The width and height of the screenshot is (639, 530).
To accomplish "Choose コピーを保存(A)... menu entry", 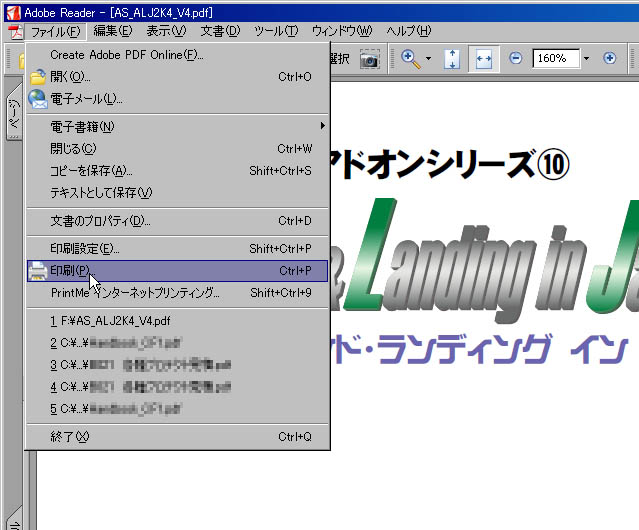I will pos(177,171).
